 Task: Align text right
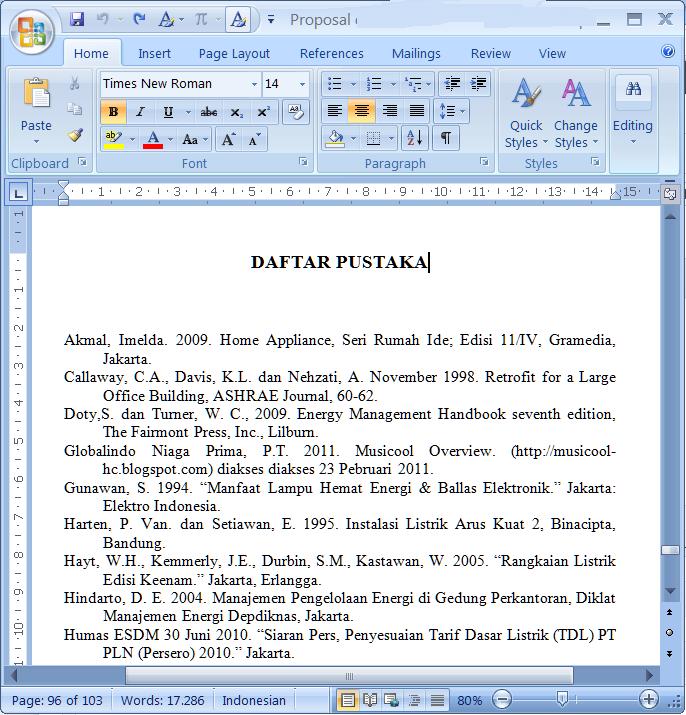pos(390,111)
